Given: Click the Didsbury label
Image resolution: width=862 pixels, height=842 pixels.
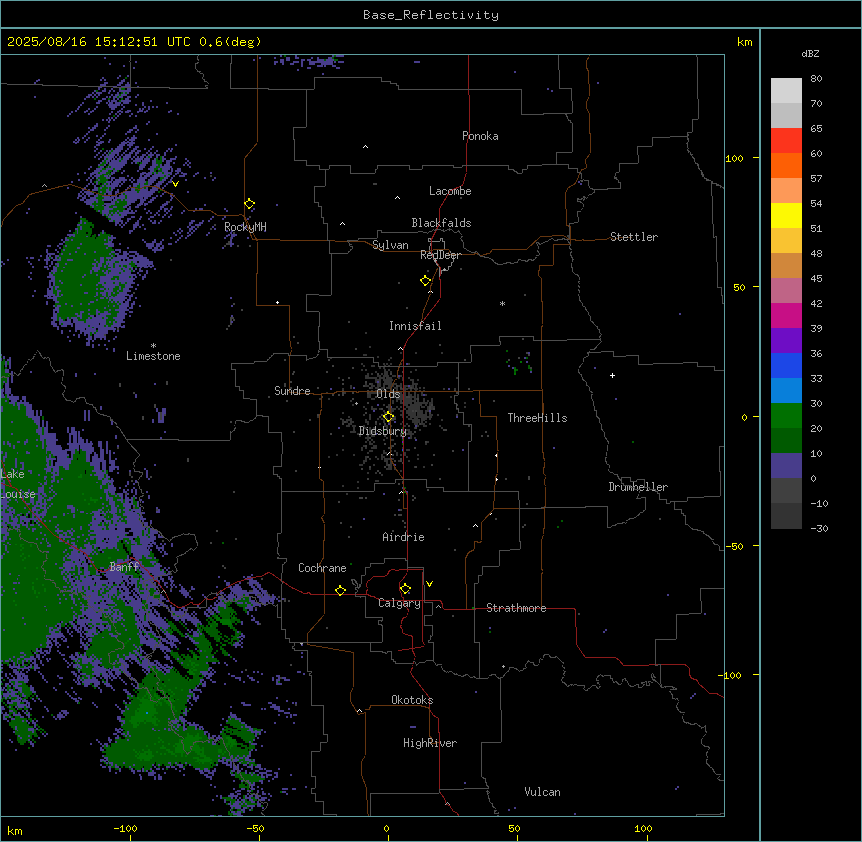Looking at the screenshot, I should tap(383, 431).
